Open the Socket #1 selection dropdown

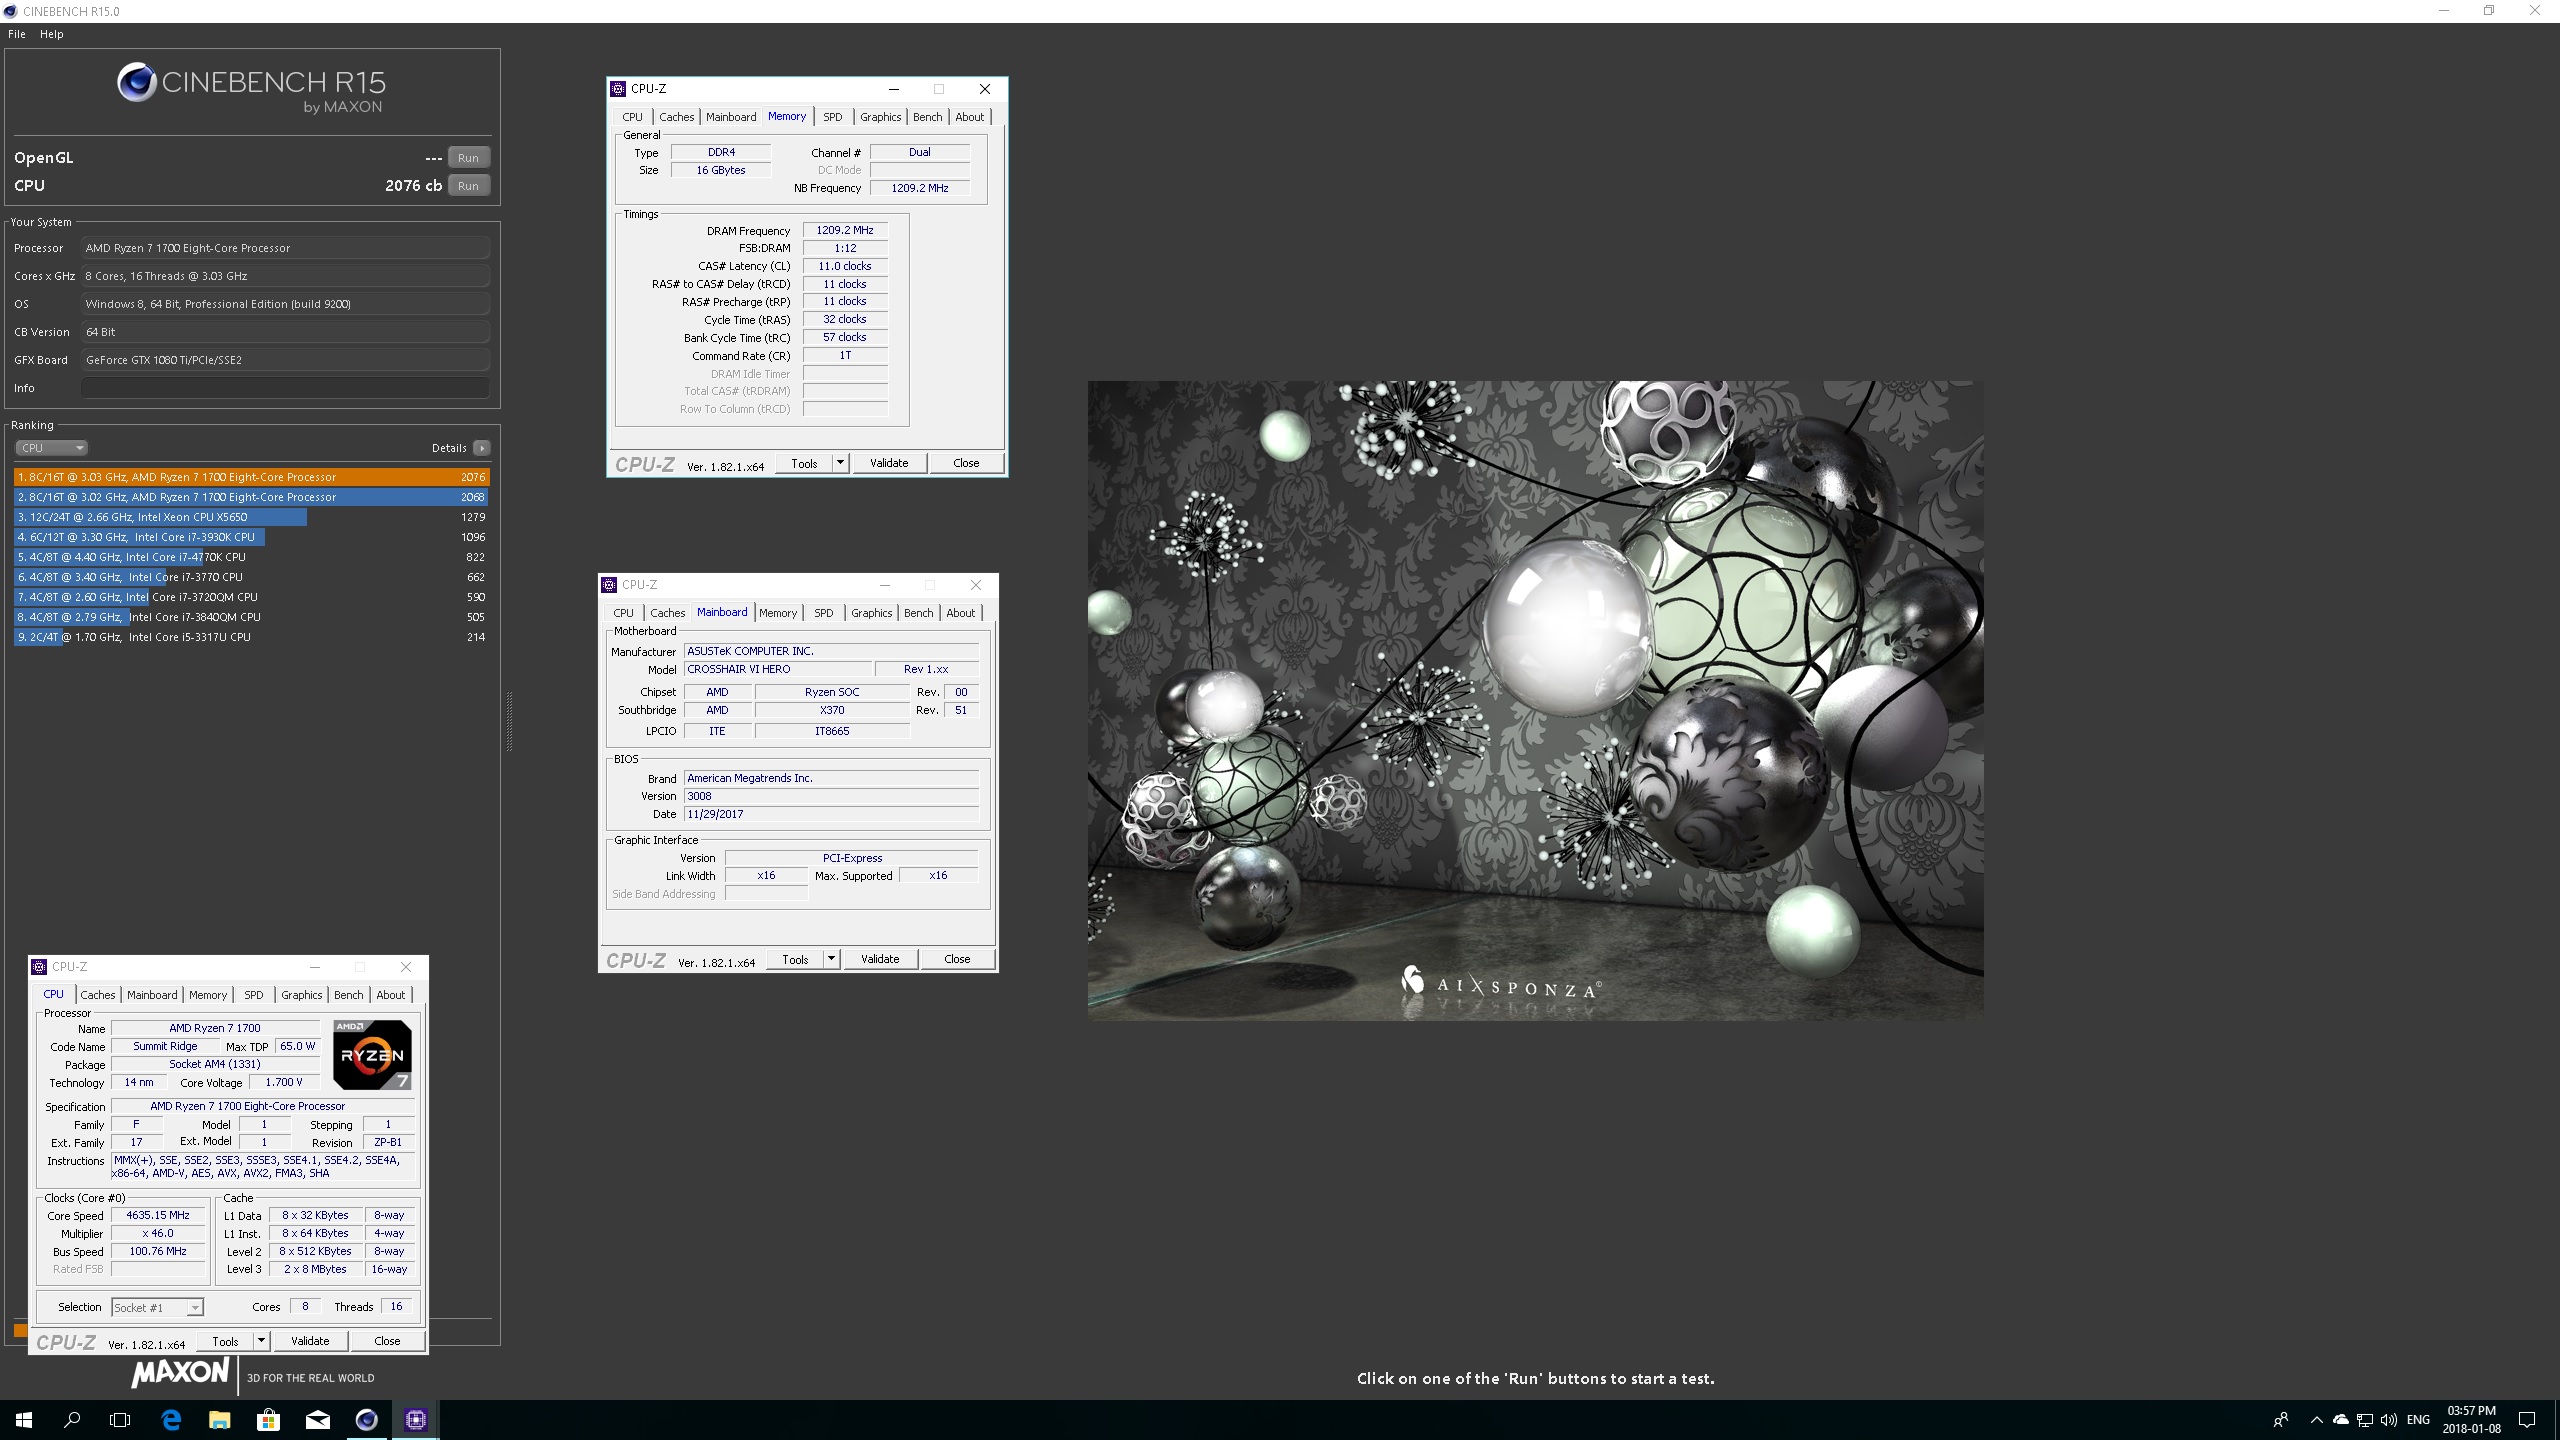pyautogui.click(x=157, y=1307)
